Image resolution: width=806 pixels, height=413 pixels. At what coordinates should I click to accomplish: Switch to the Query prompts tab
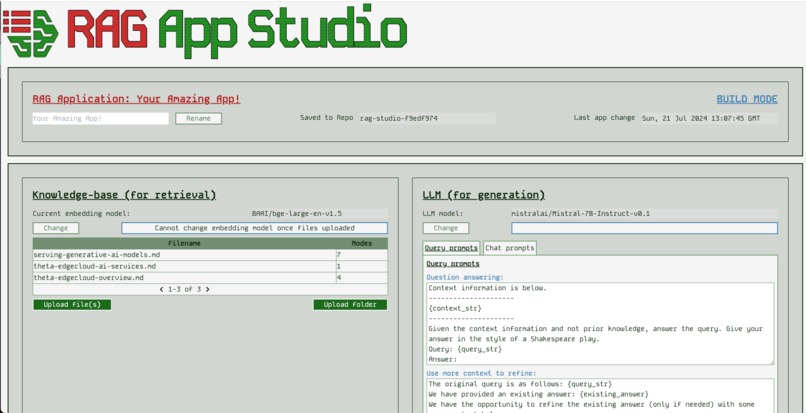coord(451,248)
